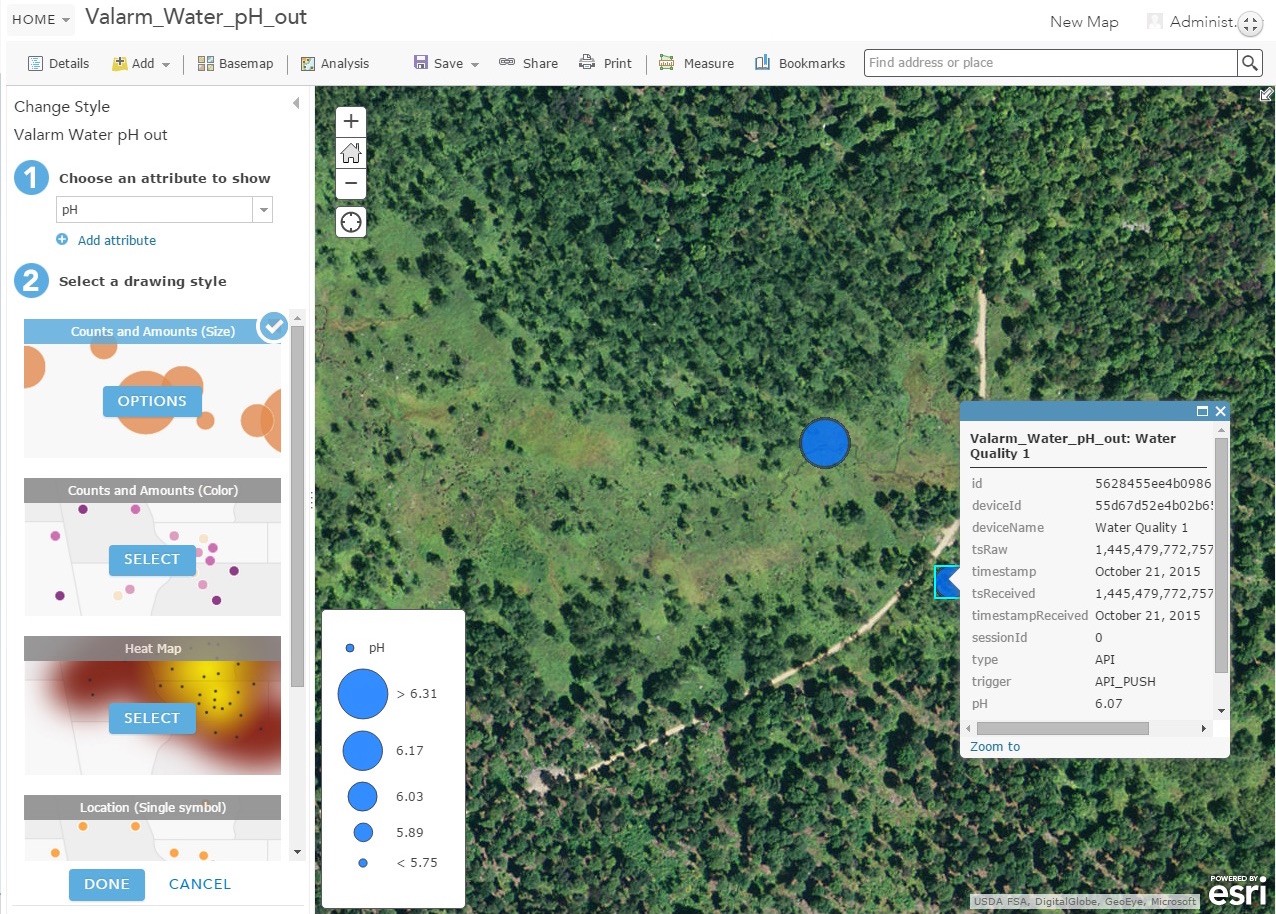Click the find my location icon
The width and height of the screenshot is (1276, 914).
click(x=351, y=222)
